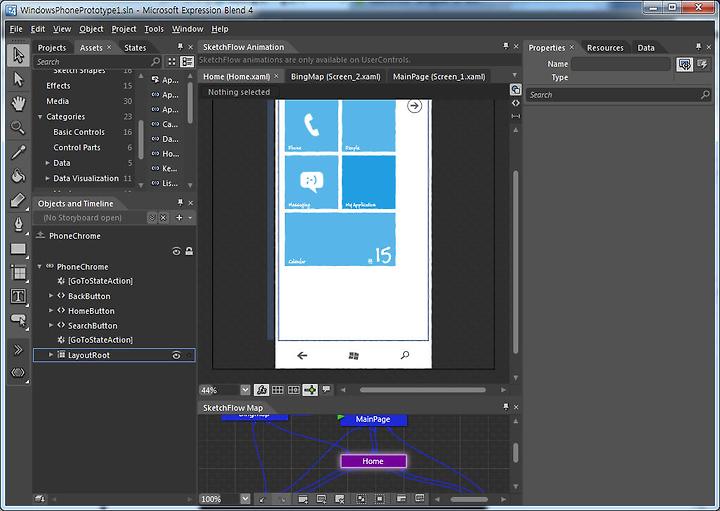Expand the Data Visualization category
The height and width of the screenshot is (511, 720).
47,178
